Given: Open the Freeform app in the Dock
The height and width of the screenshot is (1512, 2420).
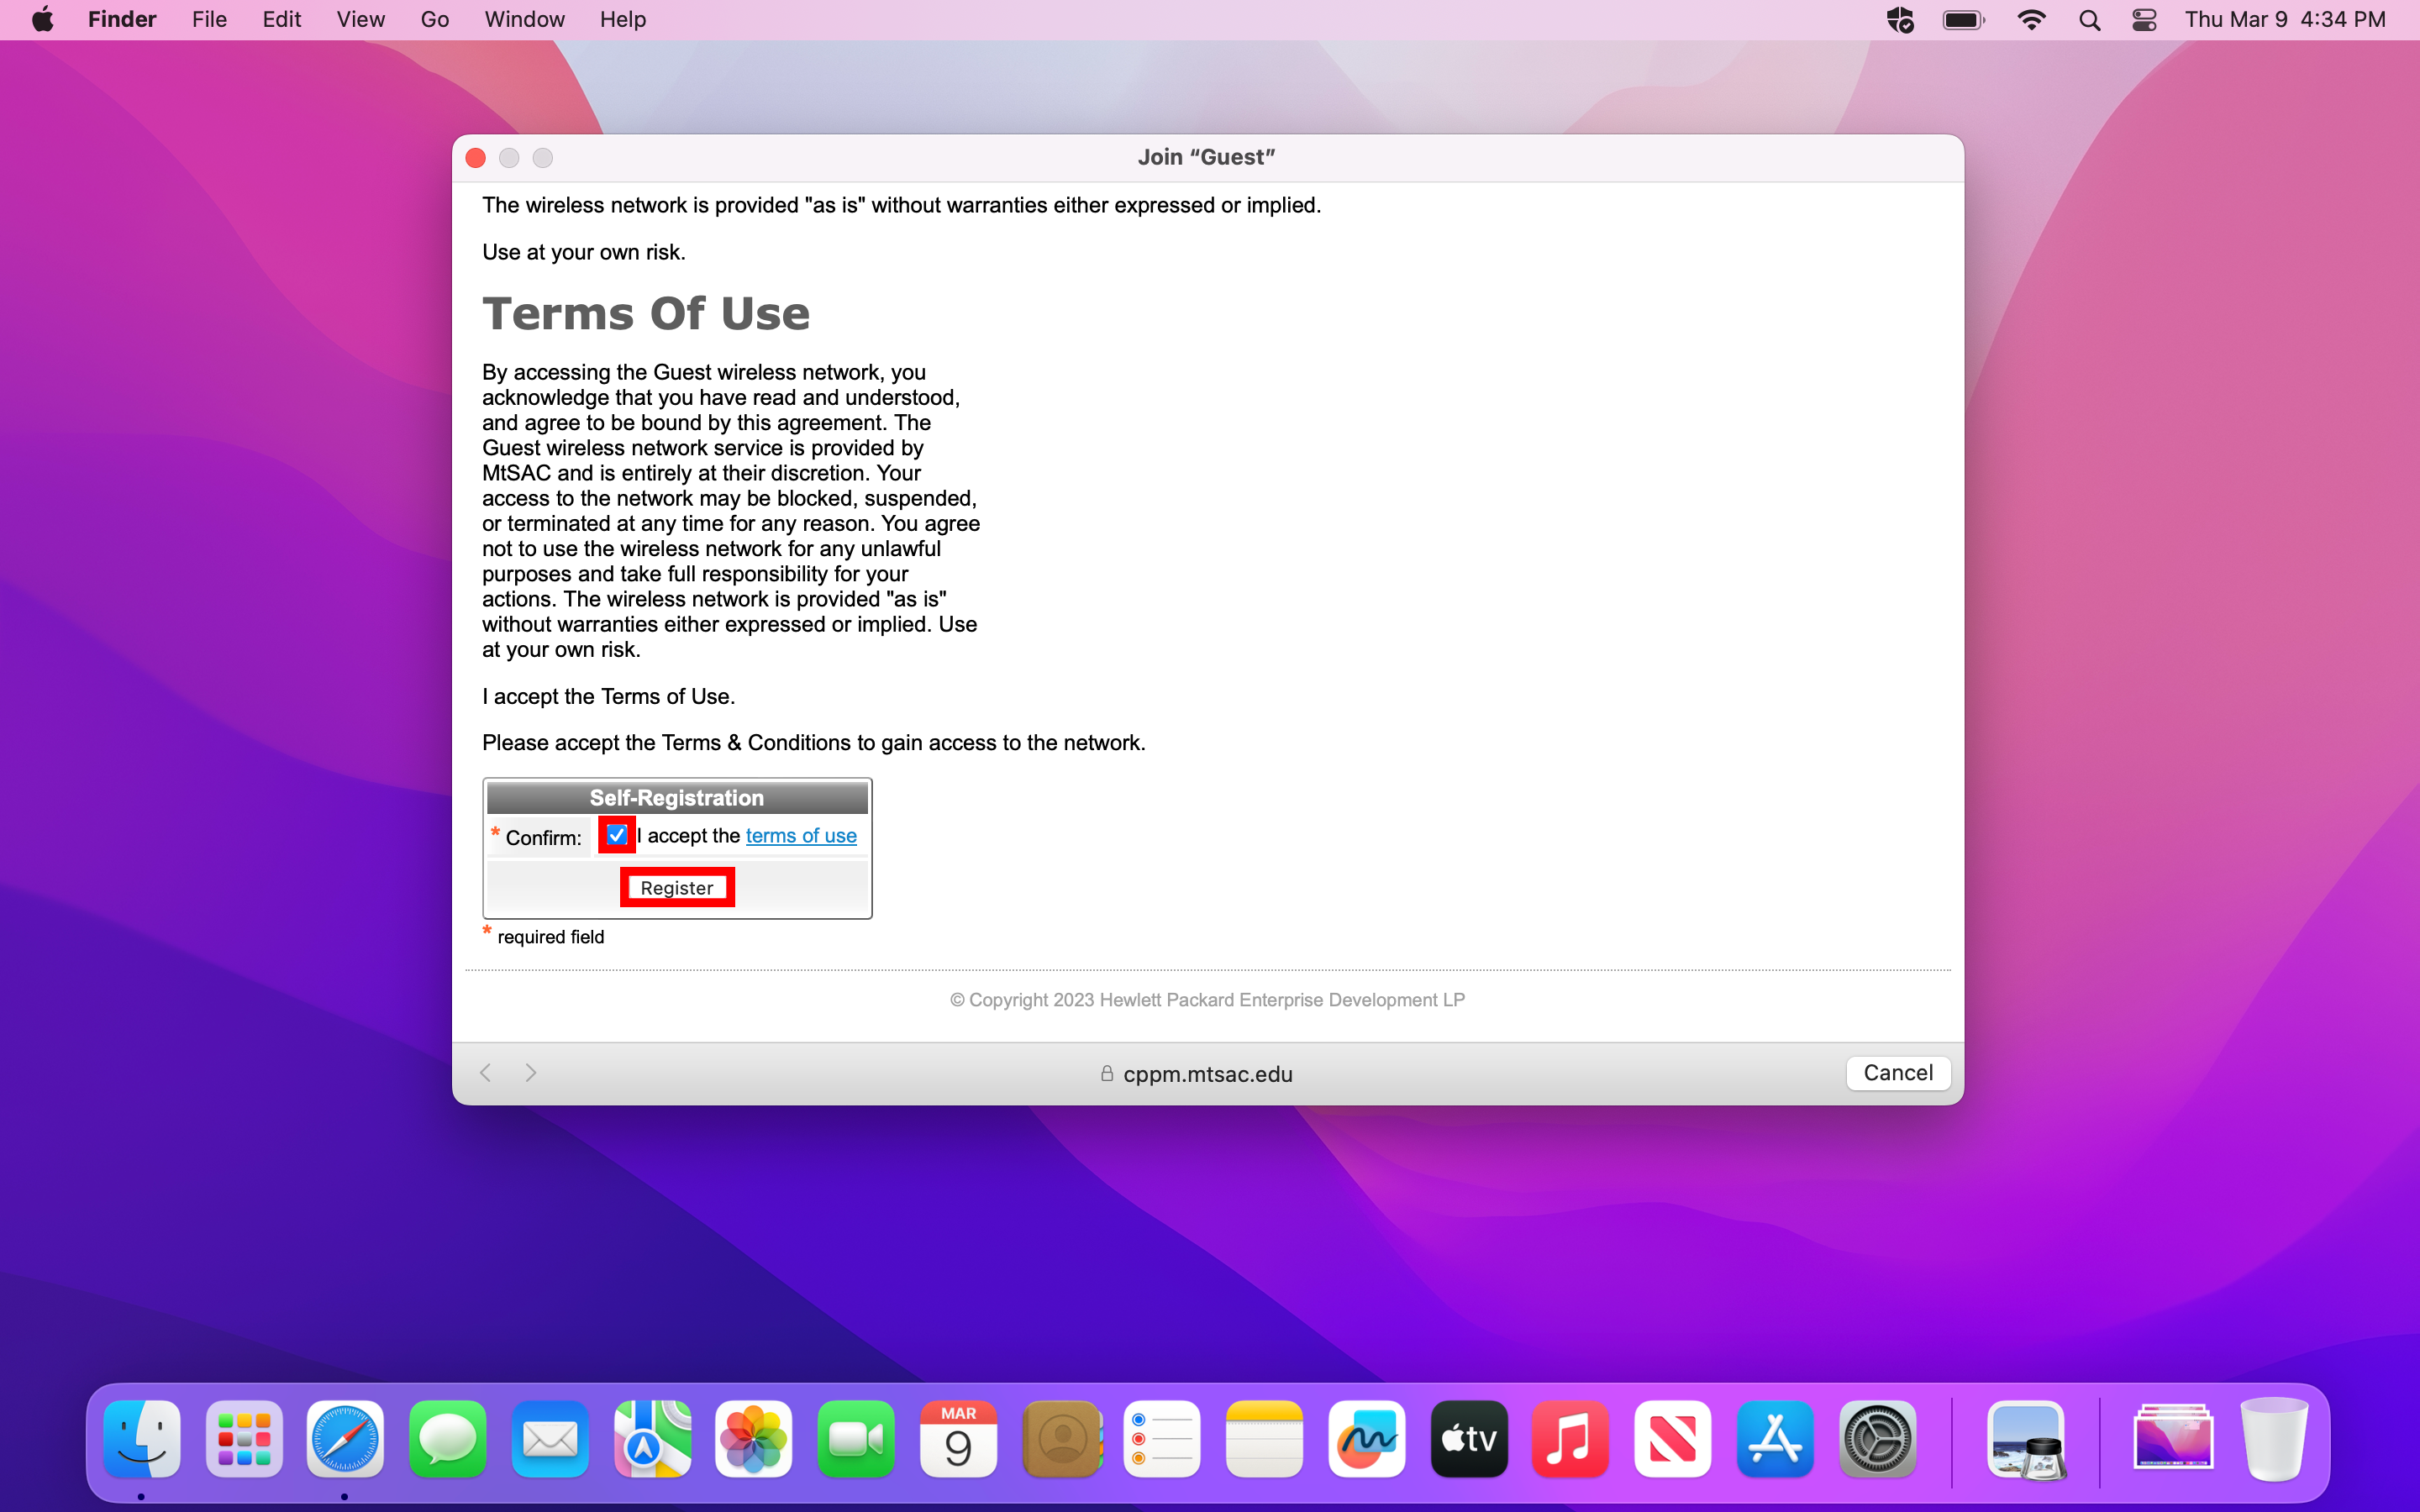Looking at the screenshot, I should 1366,1440.
